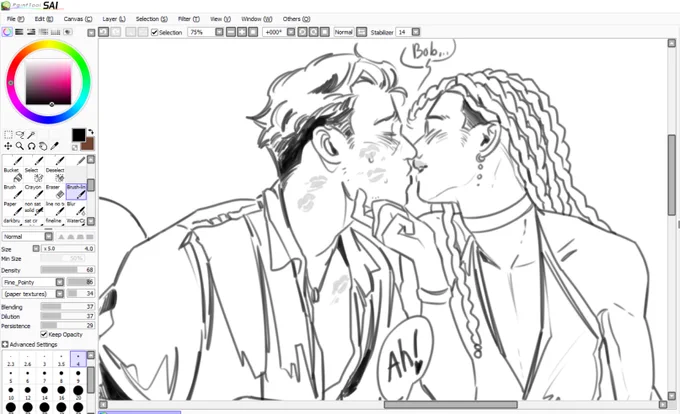Pick the Eraser tool
Screen dimensions: 680x414
(x=55, y=192)
